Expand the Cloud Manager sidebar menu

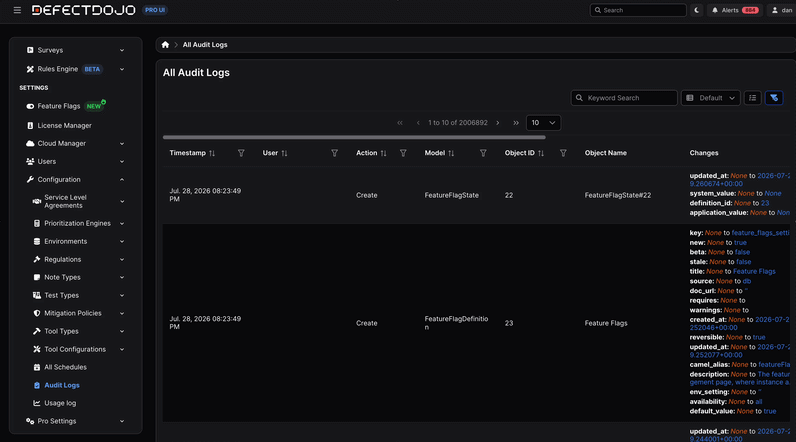point(75,144)
